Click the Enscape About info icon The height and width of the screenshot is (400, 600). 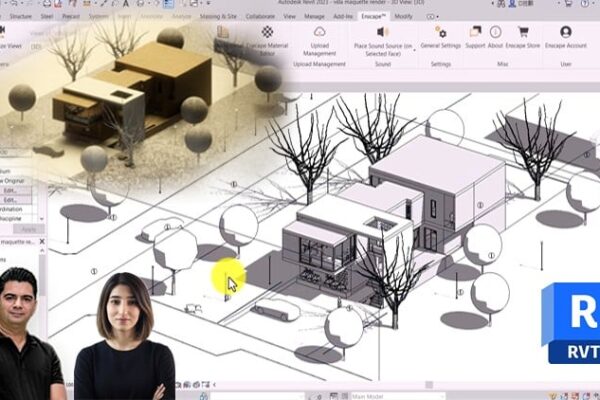tap(496, 31)
